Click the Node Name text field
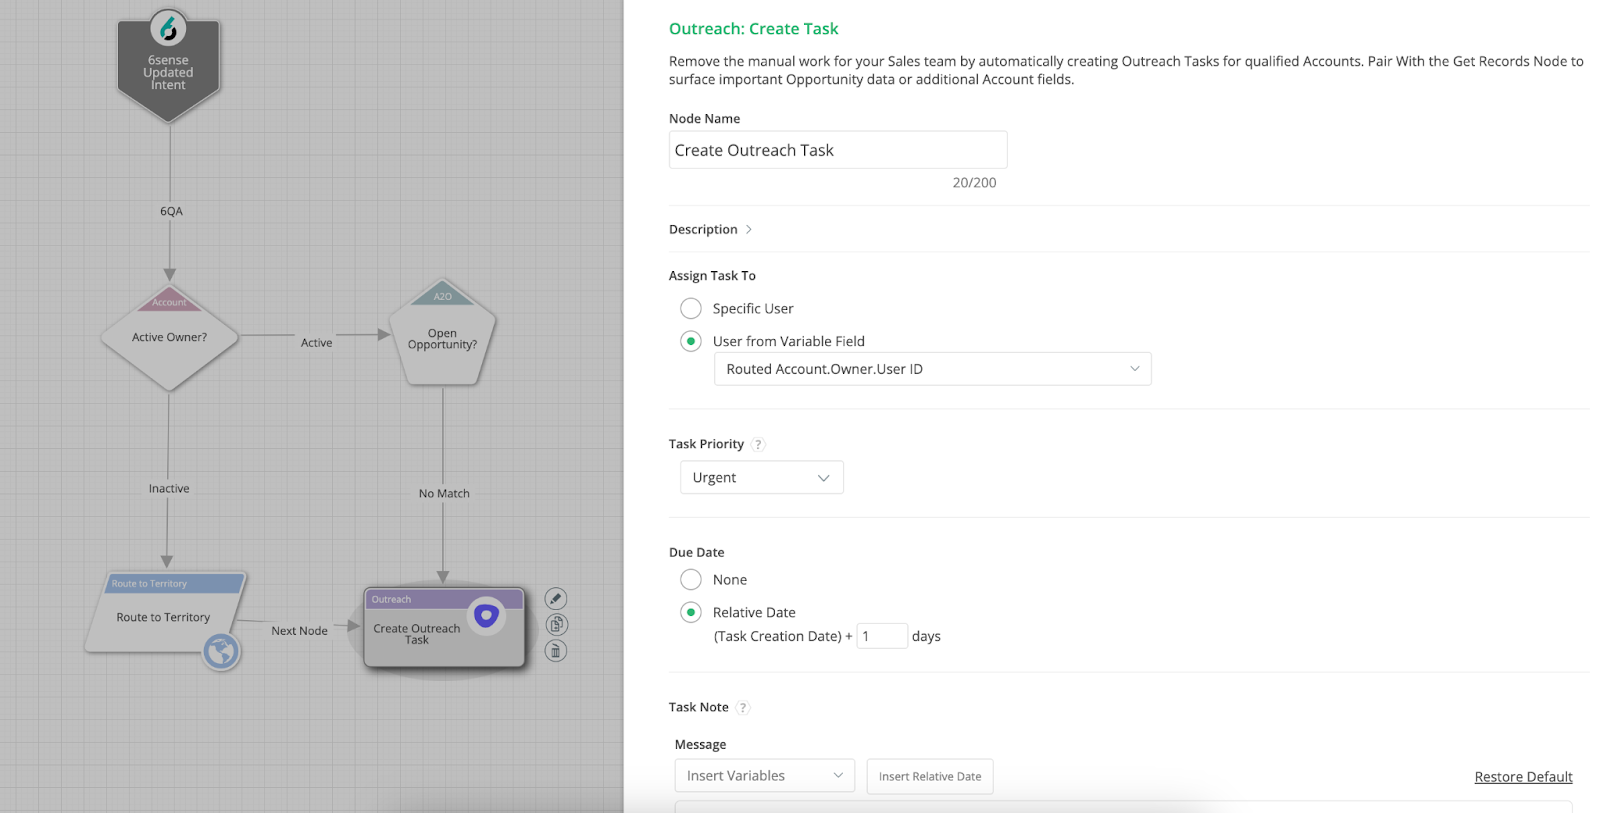Screen dimensions: 1600x813 click(x=838, y=150)
